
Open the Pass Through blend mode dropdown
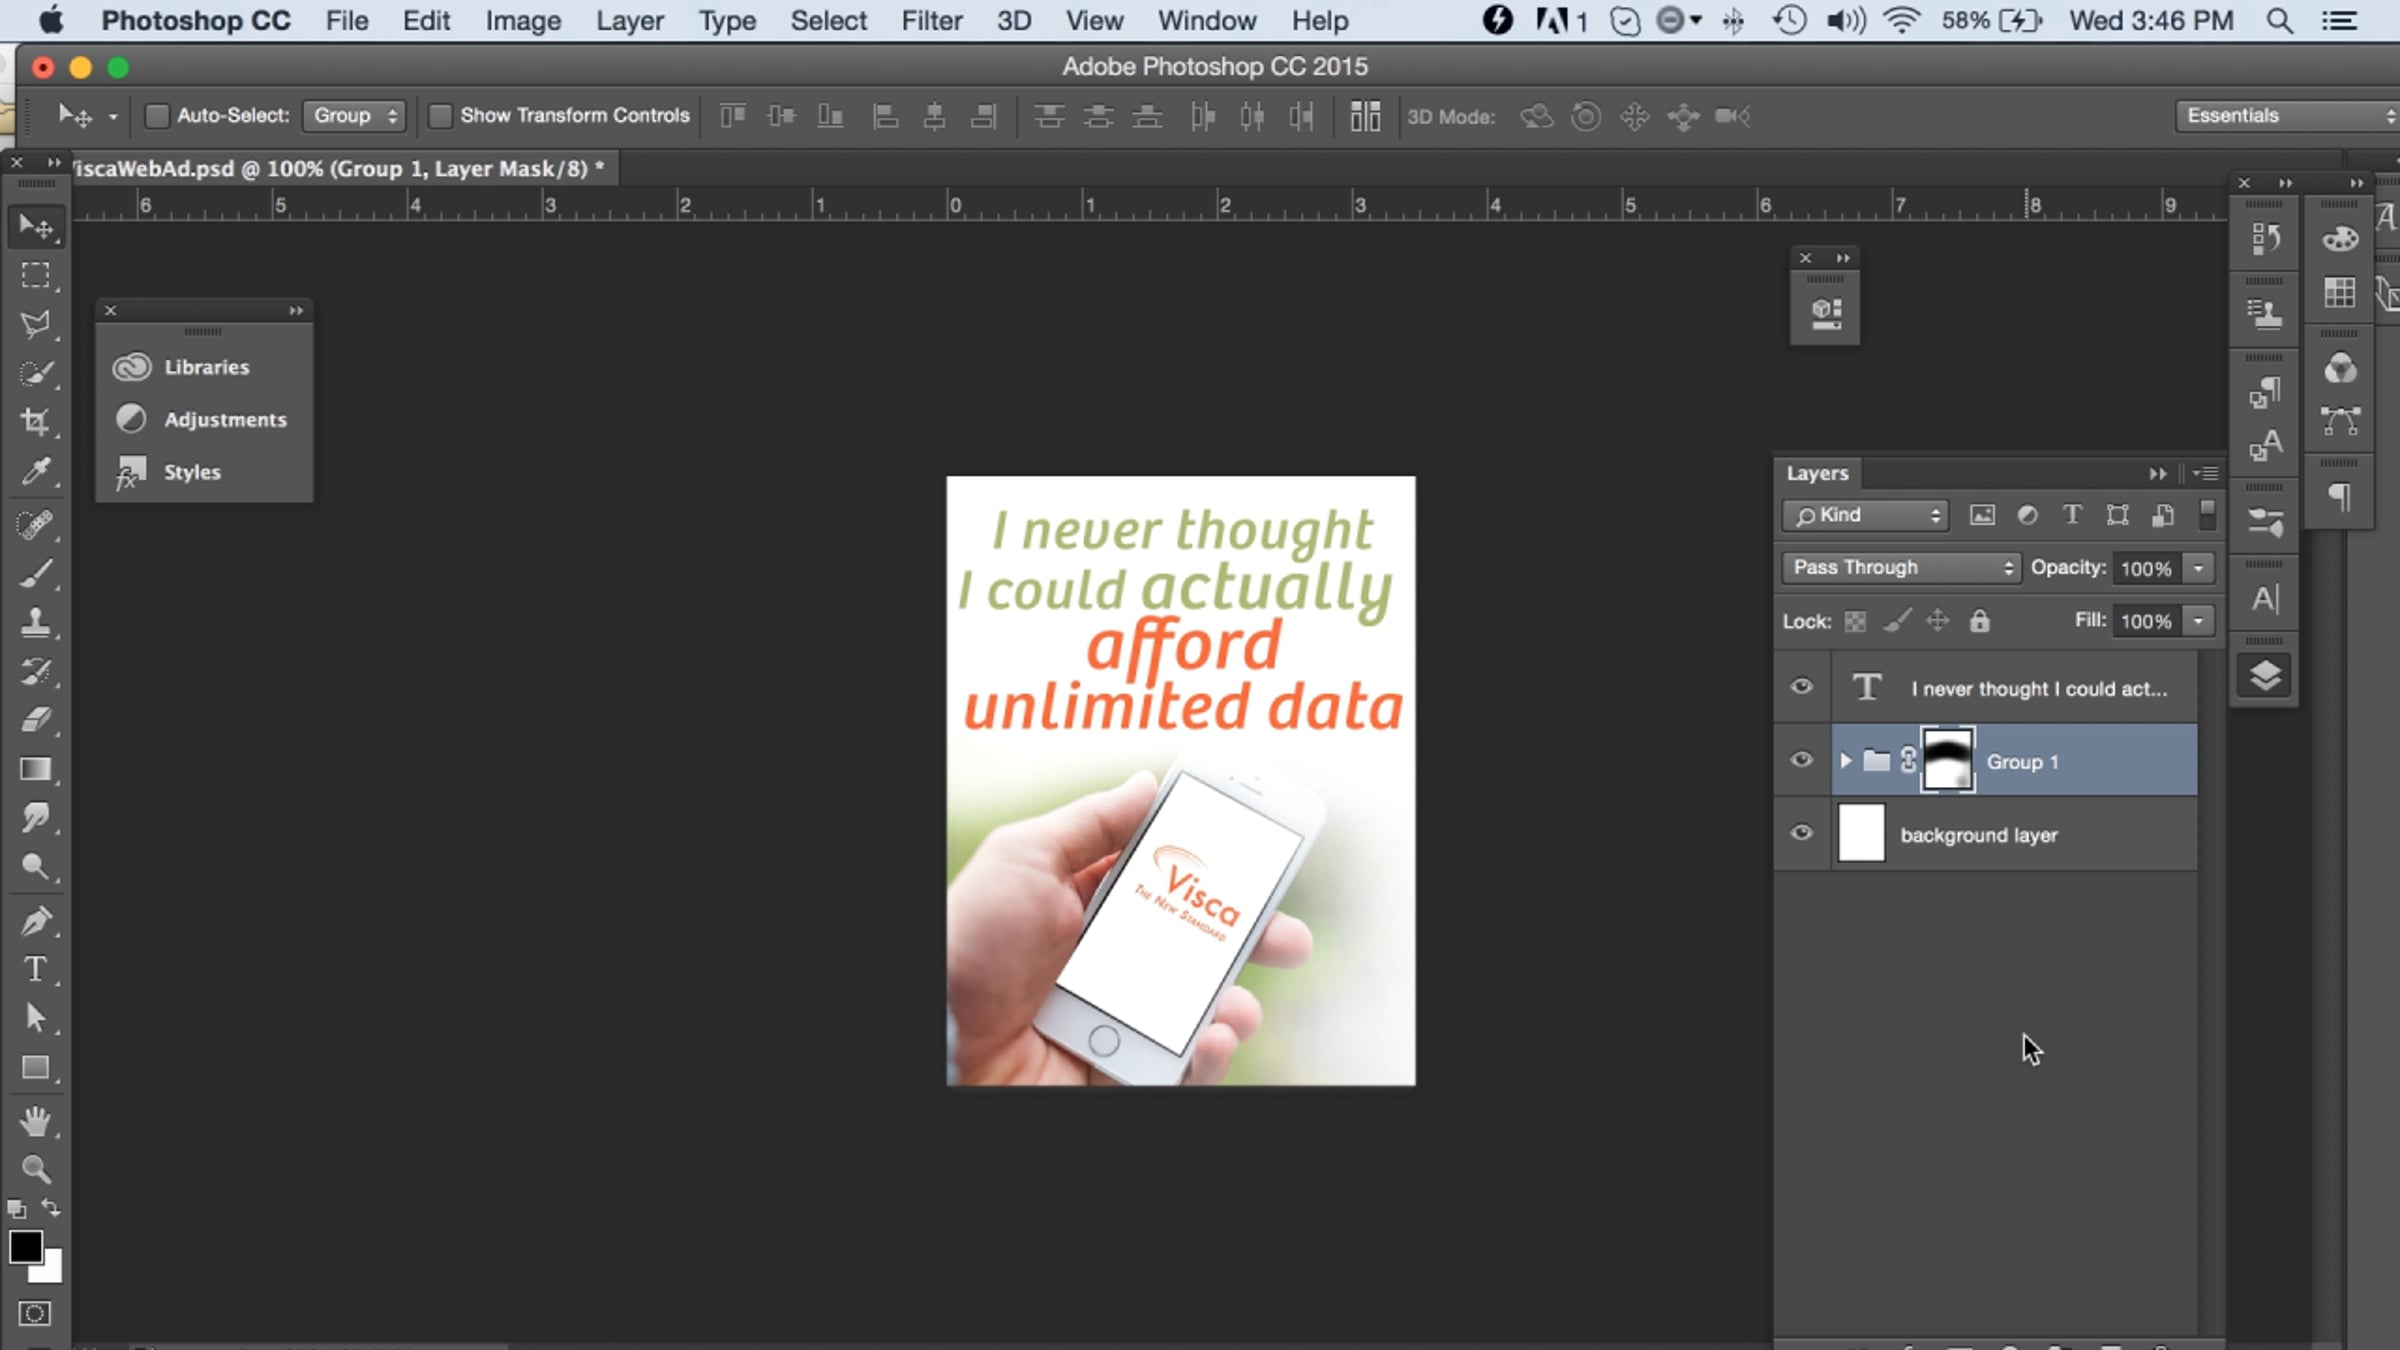click(x=1900, y=568)
